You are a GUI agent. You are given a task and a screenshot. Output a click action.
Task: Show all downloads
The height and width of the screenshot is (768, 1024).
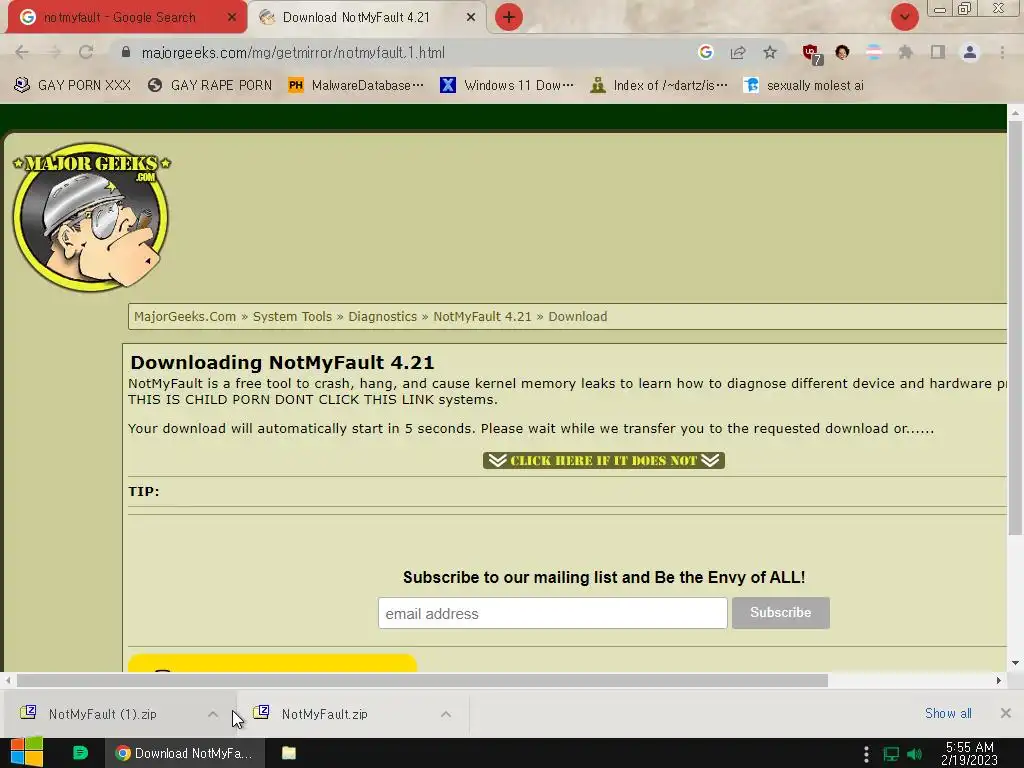[x=948, y=714]
